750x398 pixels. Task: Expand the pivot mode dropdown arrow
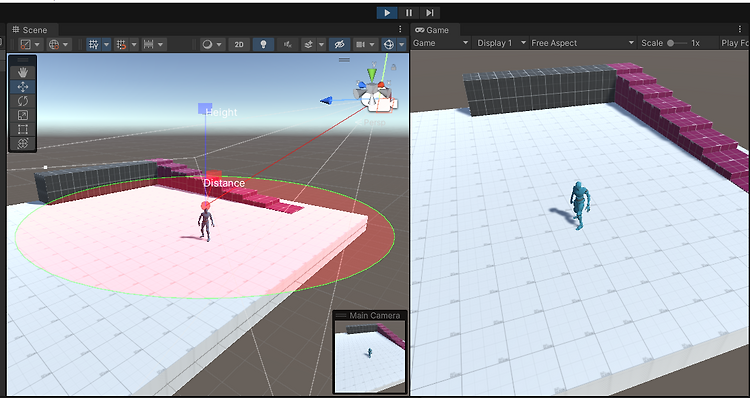37,44
